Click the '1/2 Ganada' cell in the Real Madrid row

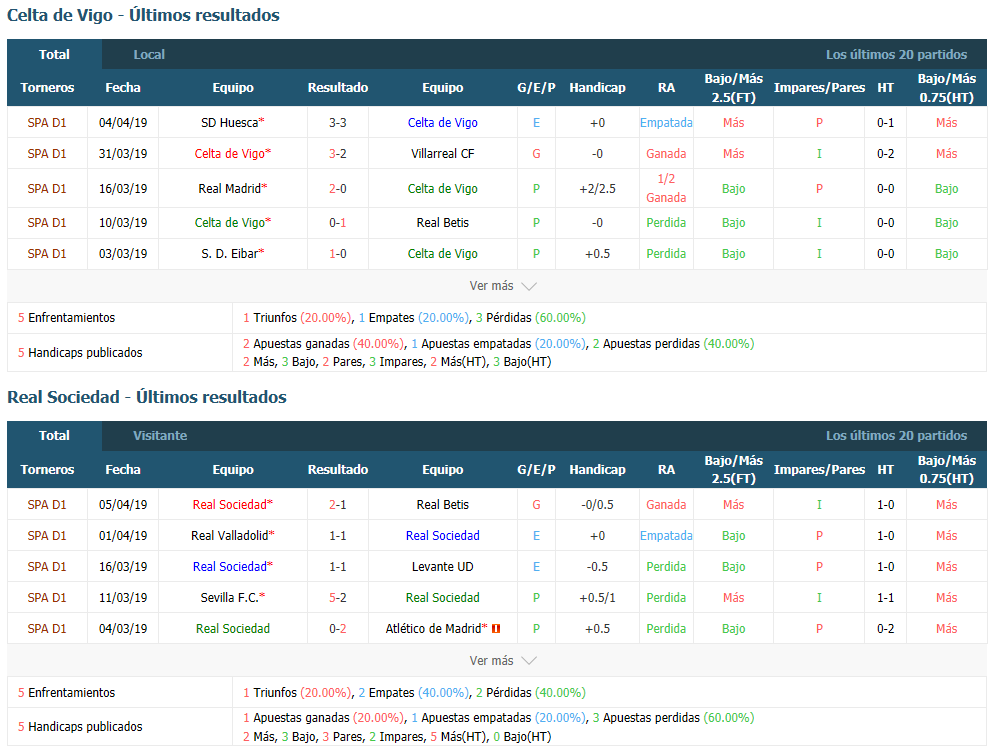coord(666,189)
